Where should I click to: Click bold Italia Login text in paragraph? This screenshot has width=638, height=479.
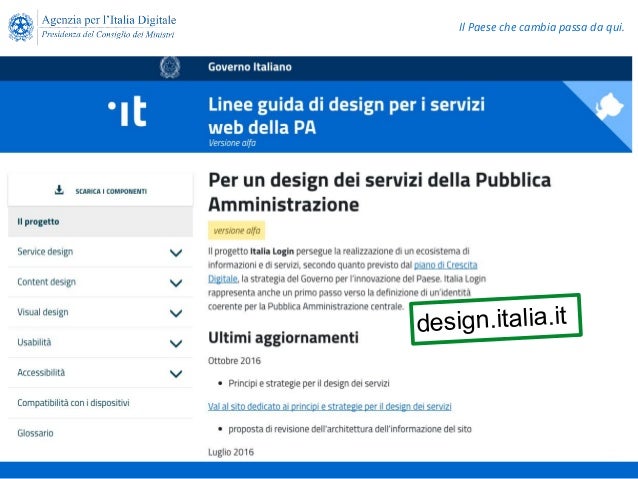coord(272,252)
